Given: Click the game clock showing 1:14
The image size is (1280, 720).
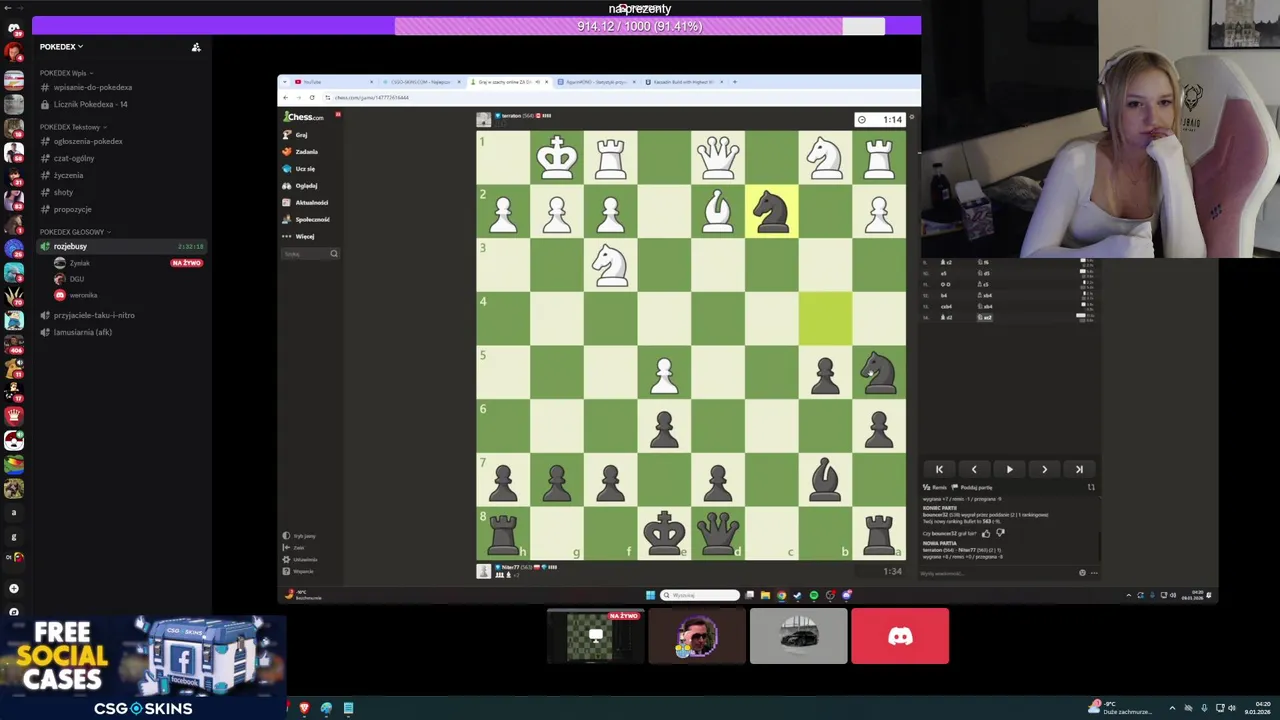Looking at the screenshot, I should (x=881, y=120).
